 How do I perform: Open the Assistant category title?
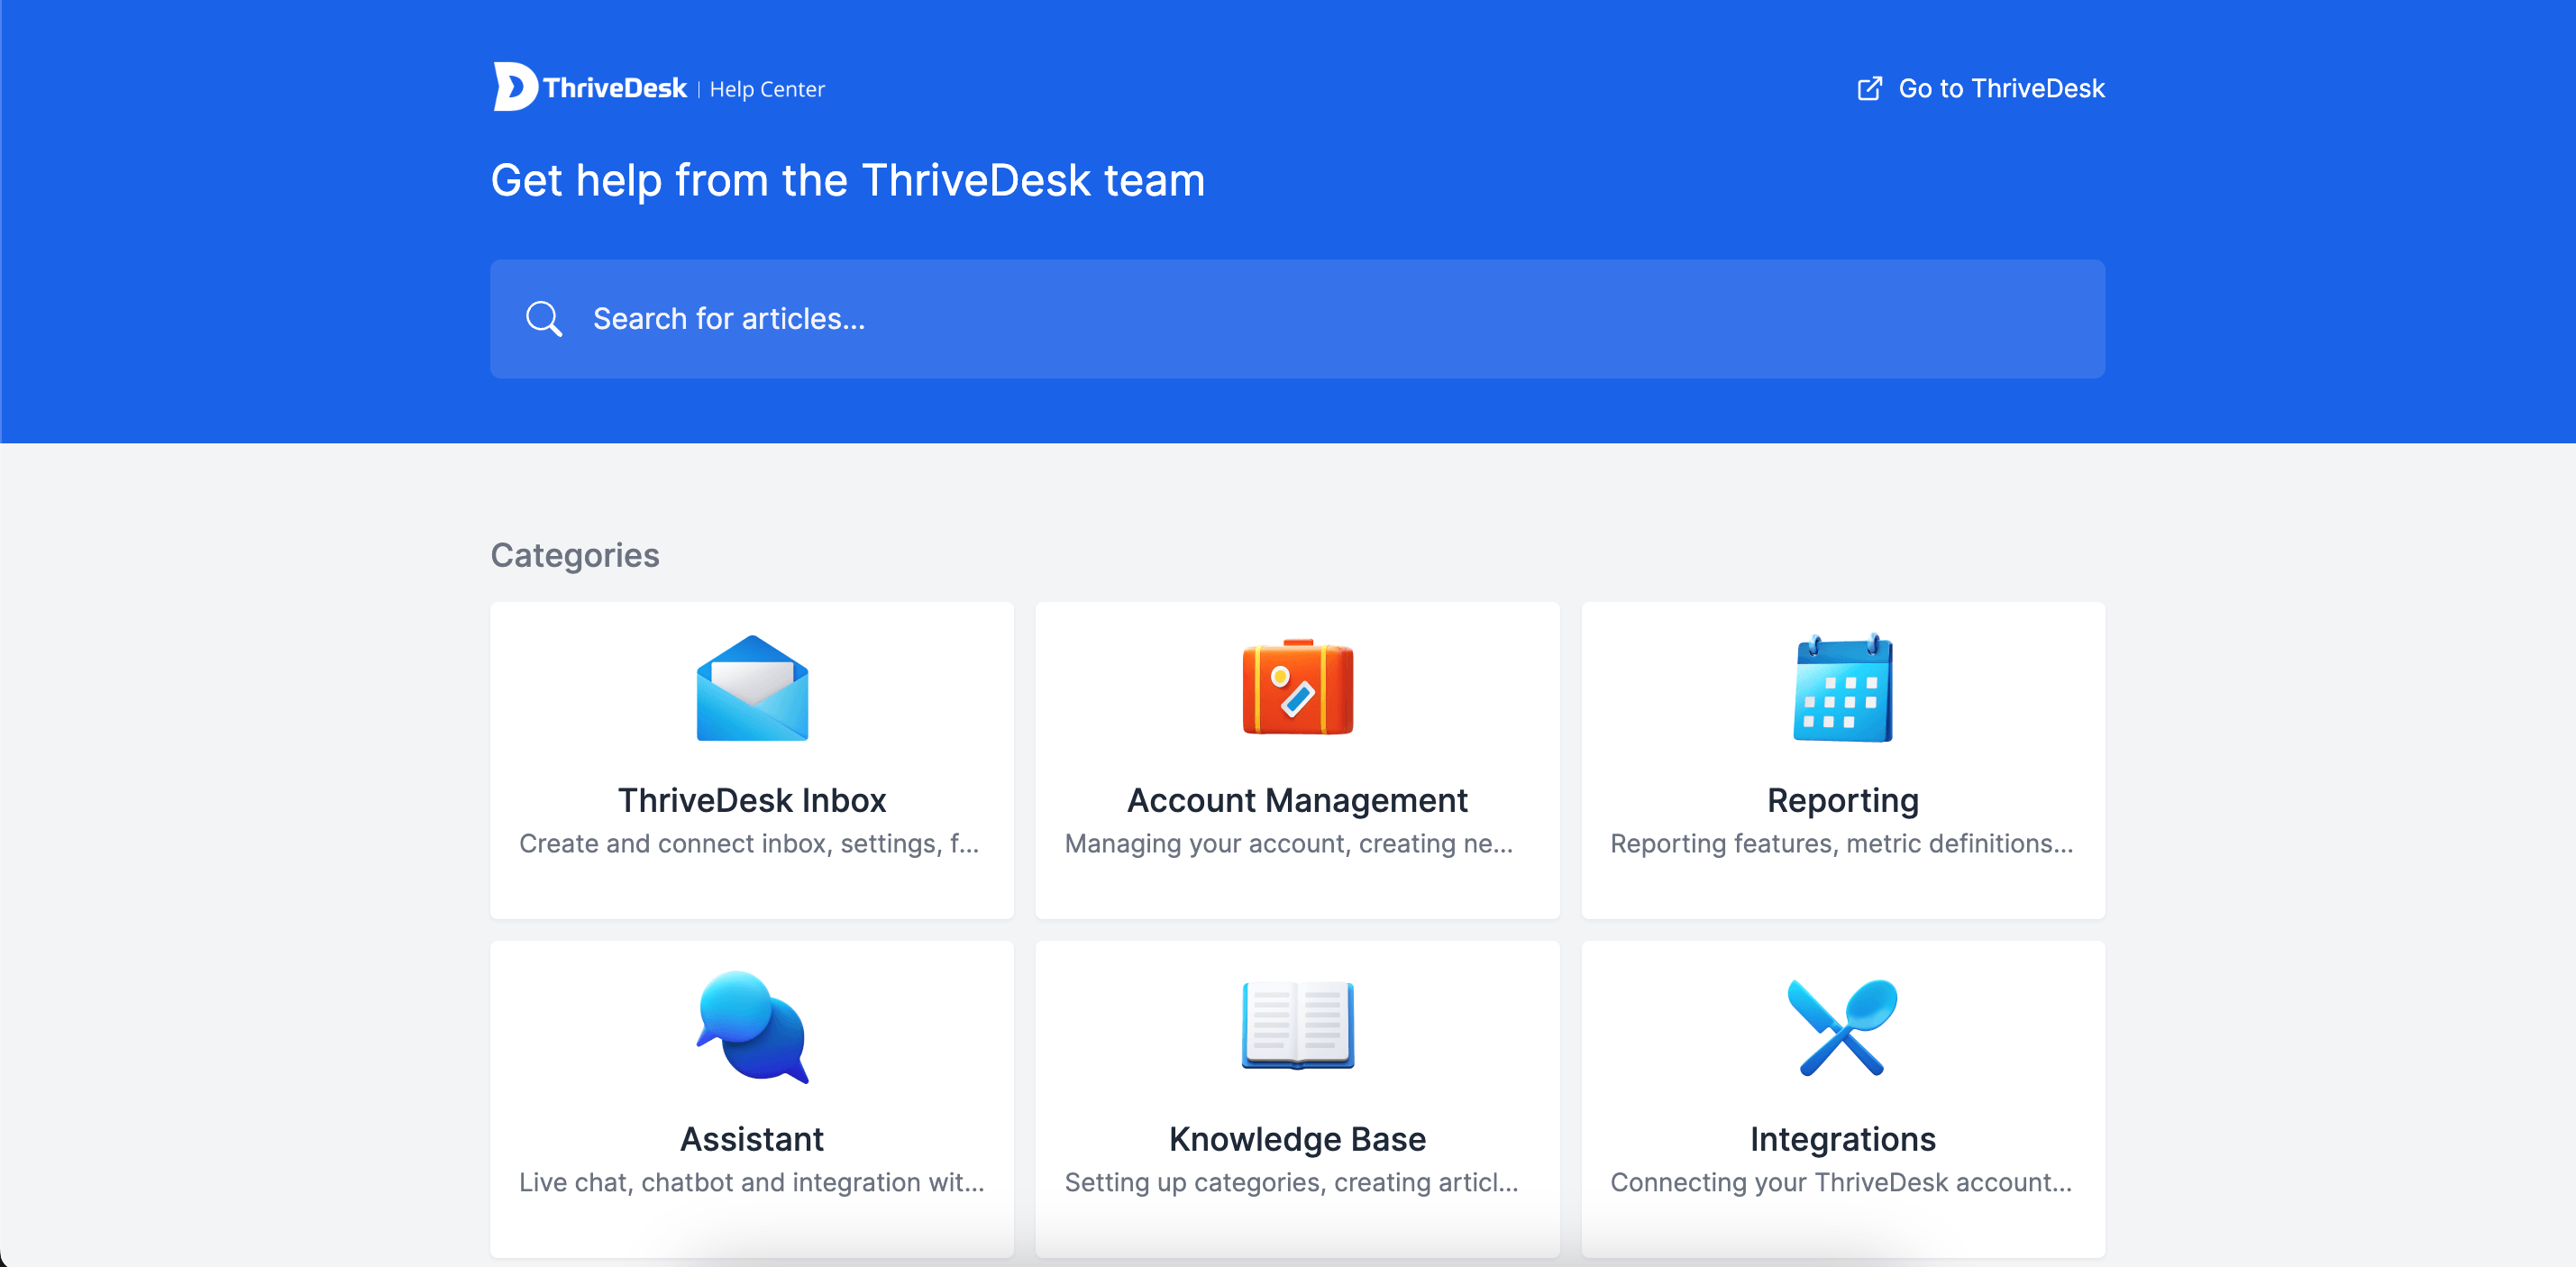752,1139
